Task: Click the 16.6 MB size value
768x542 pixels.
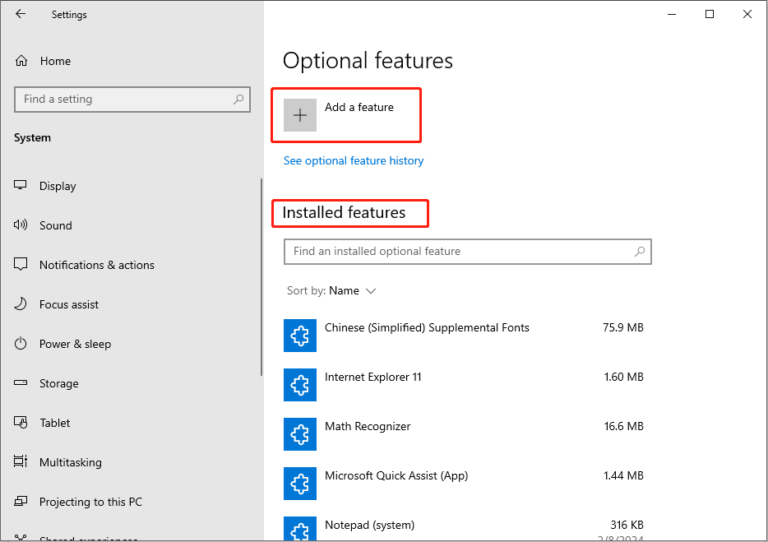Action: click(624, 426)
